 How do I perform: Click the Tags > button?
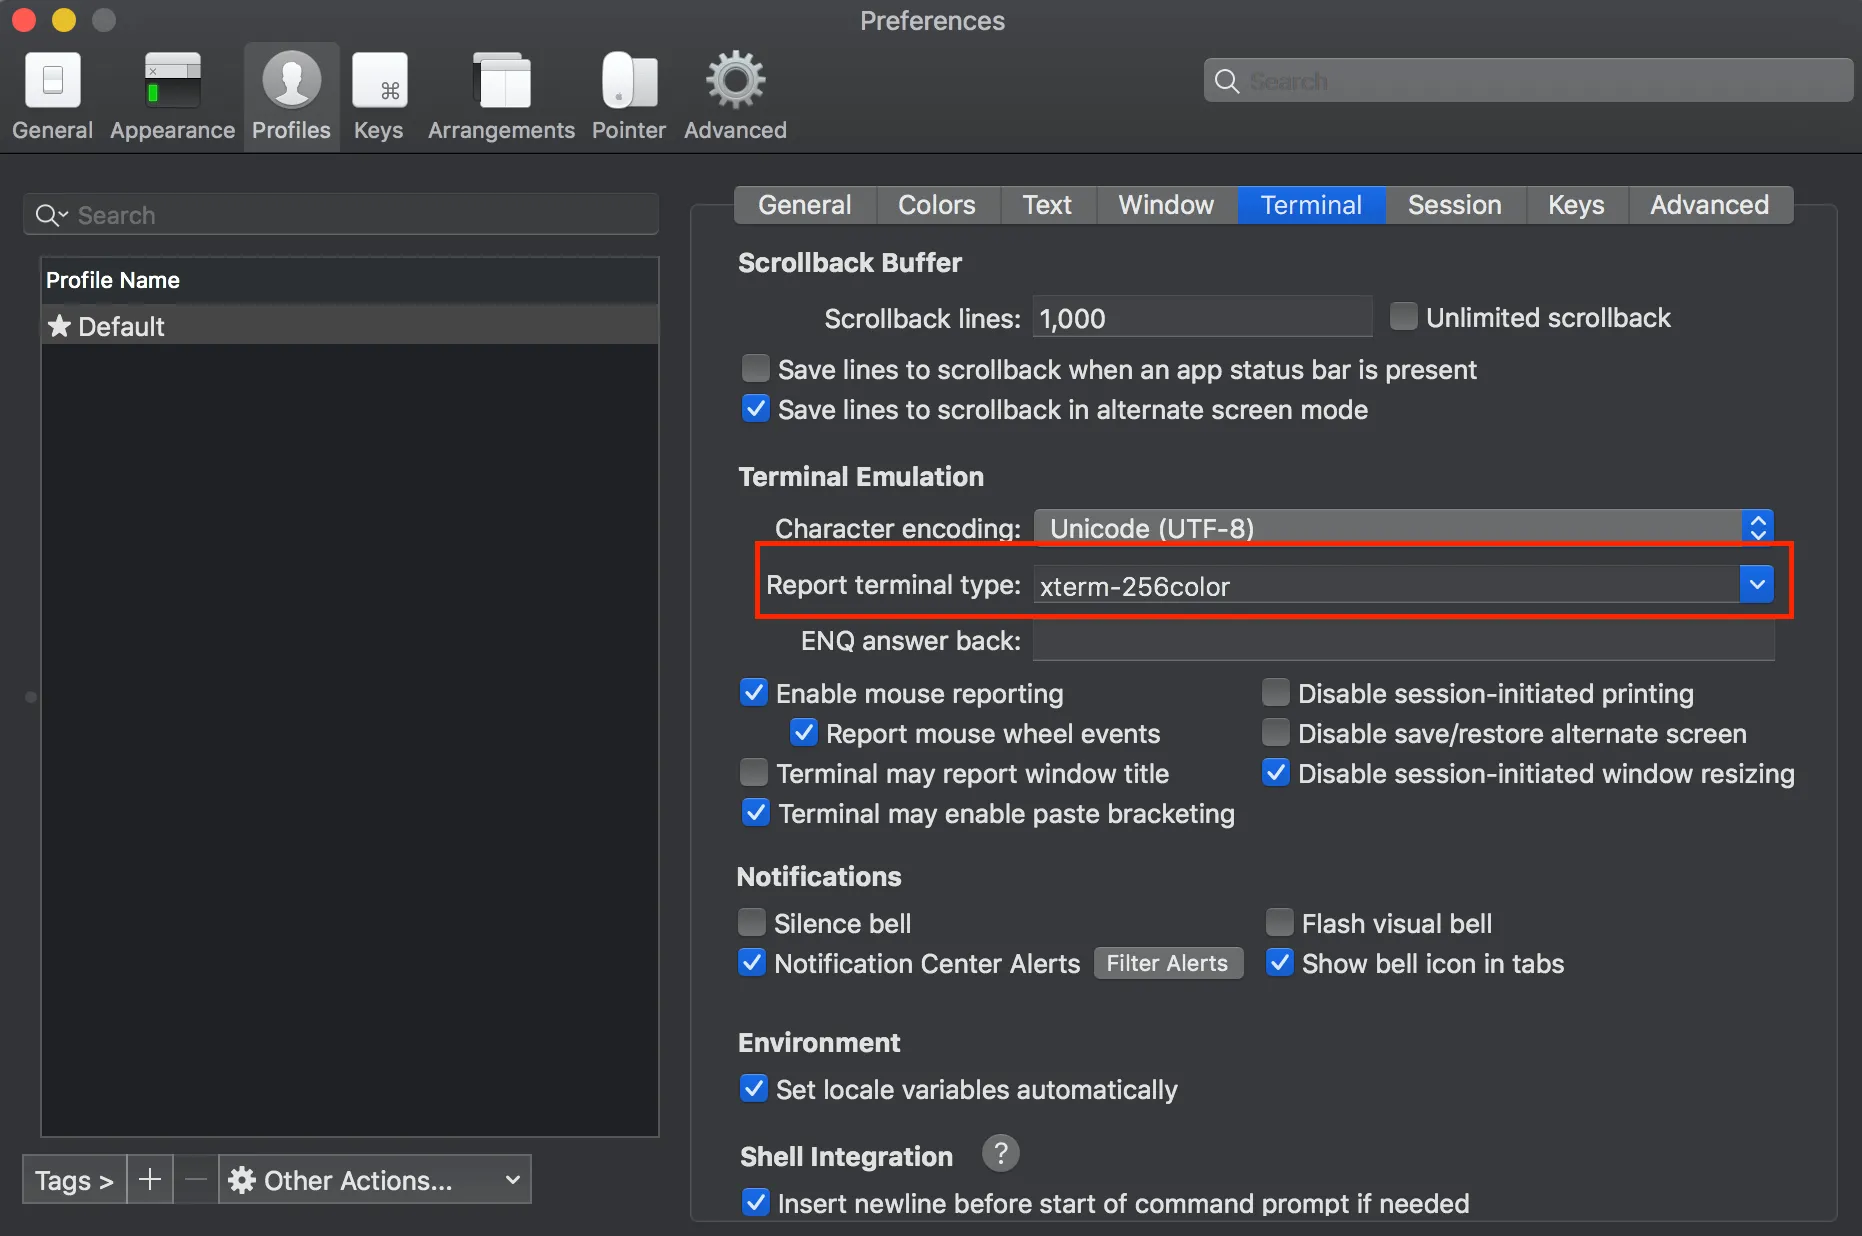[x=74, y=1180]
